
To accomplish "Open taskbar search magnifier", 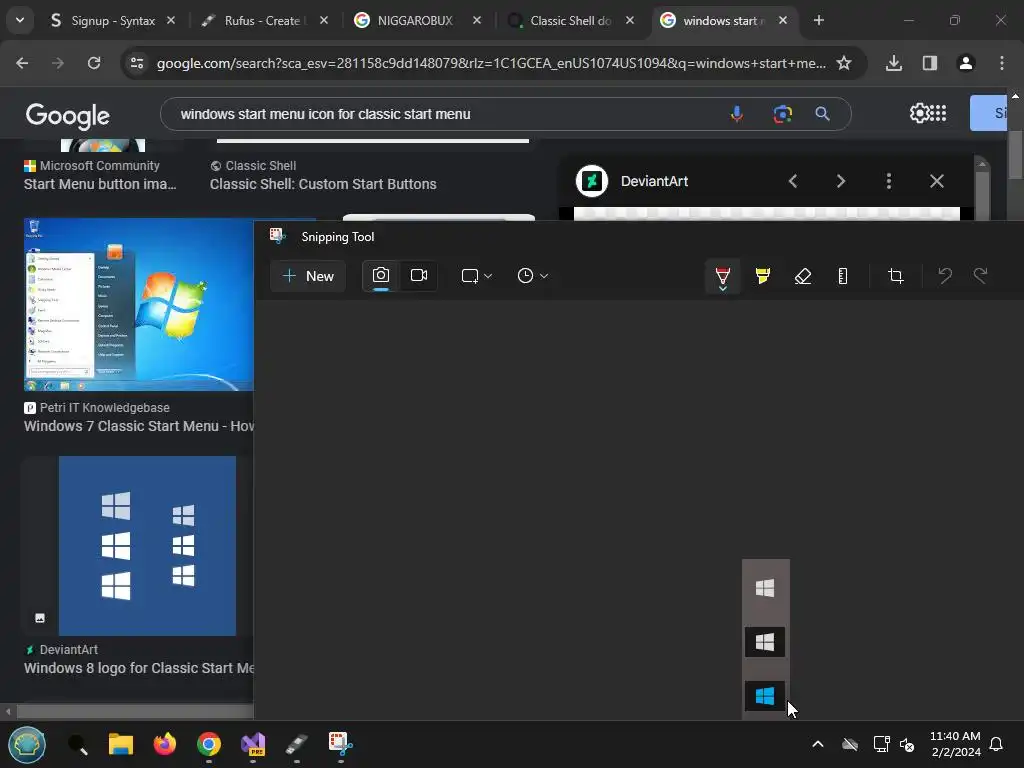I will [x=78, y=744].
